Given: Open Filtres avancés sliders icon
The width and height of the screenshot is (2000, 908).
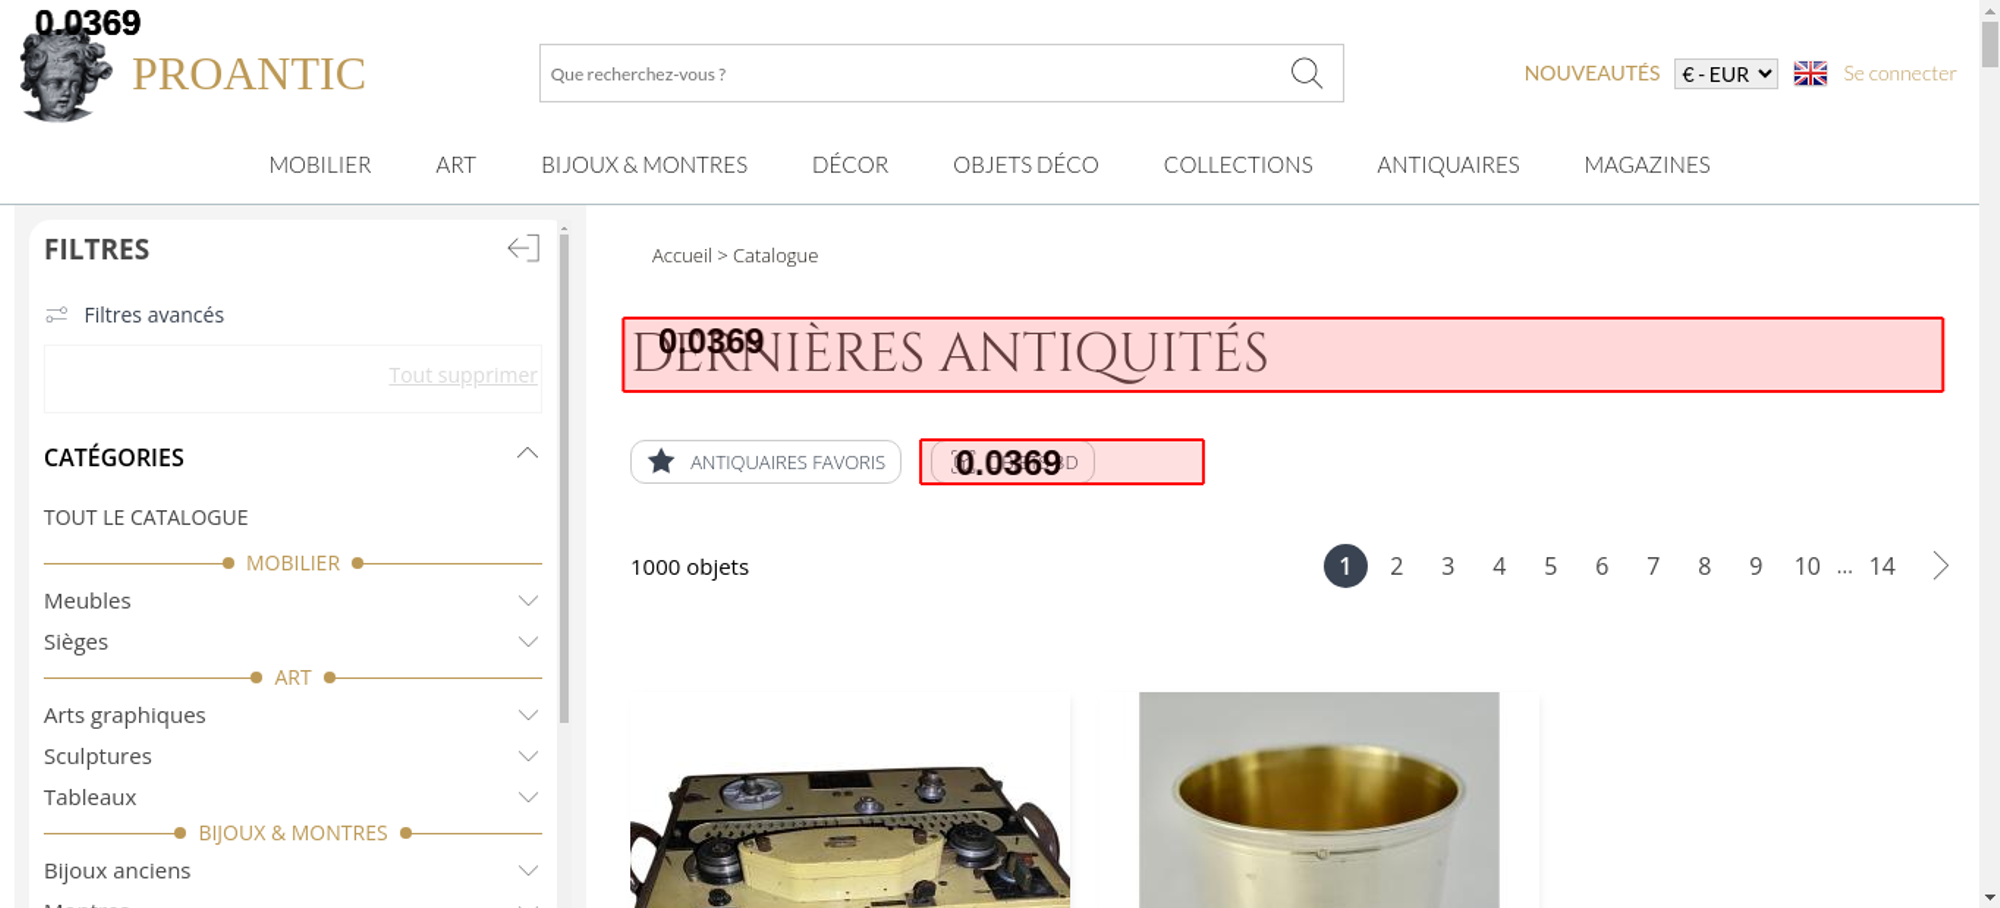Looking at the screenshot, I should (x=57, y=315).
